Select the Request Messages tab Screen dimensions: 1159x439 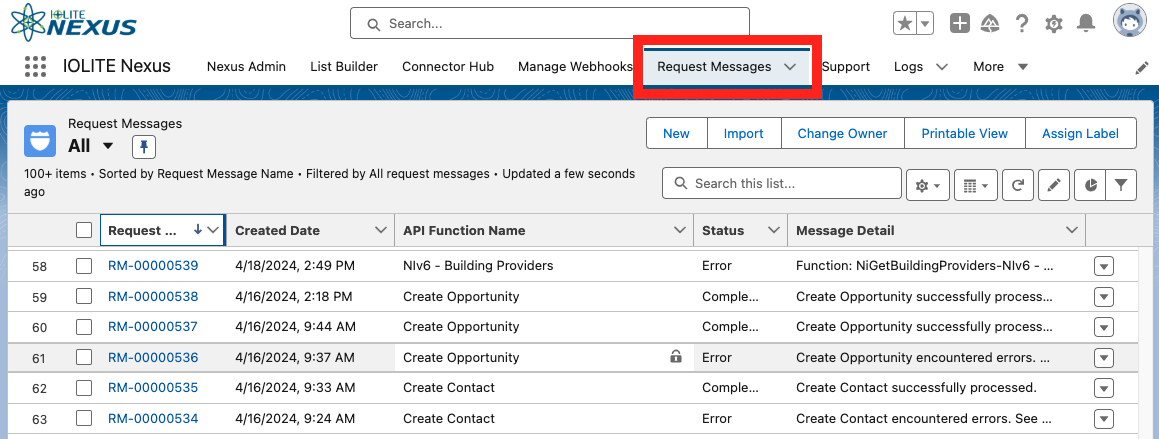click(714, 67)
